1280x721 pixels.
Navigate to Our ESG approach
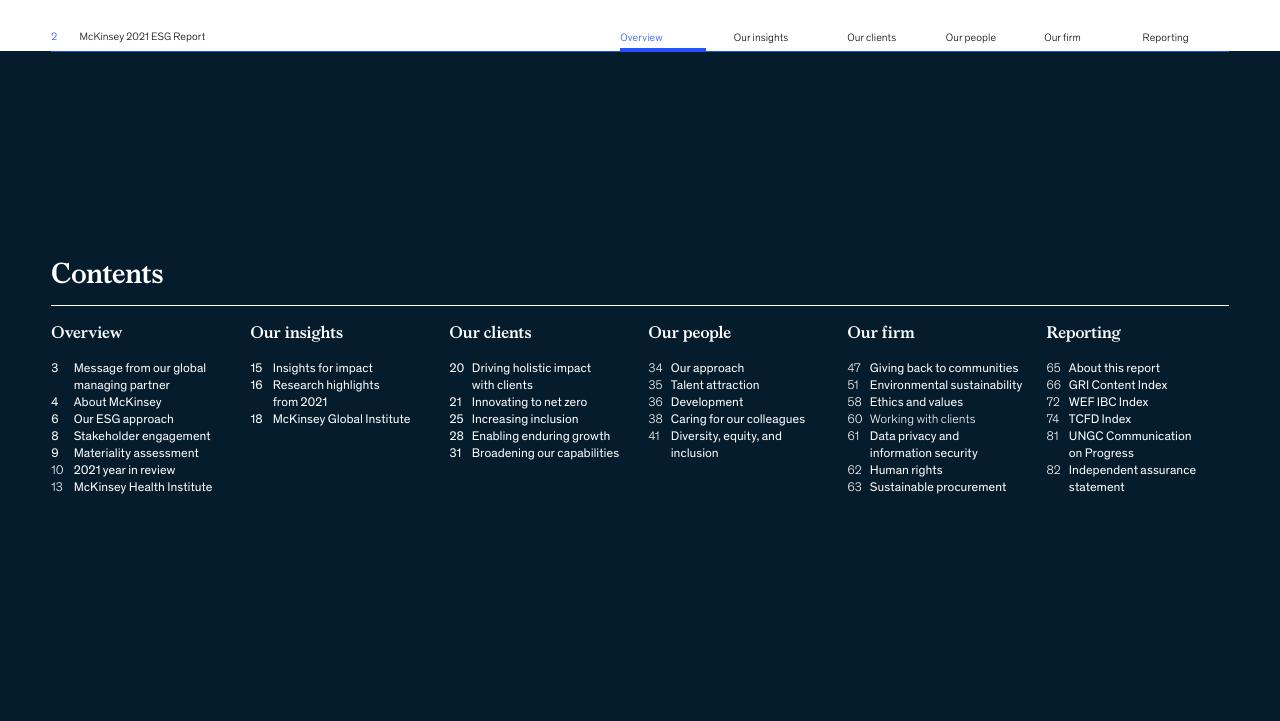(123, 419)
